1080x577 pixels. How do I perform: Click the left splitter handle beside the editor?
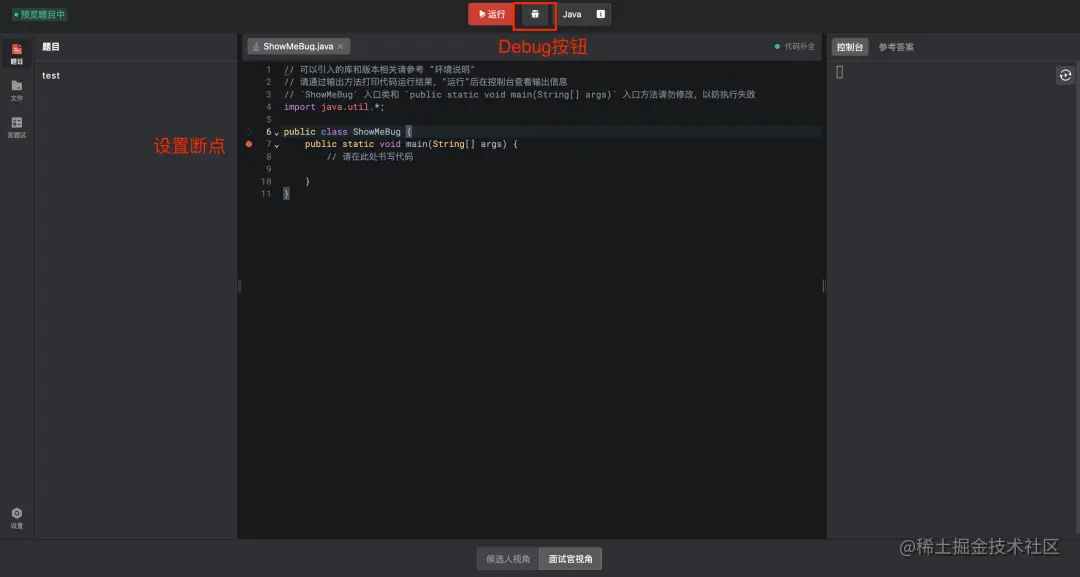click(x=240, y=286)
